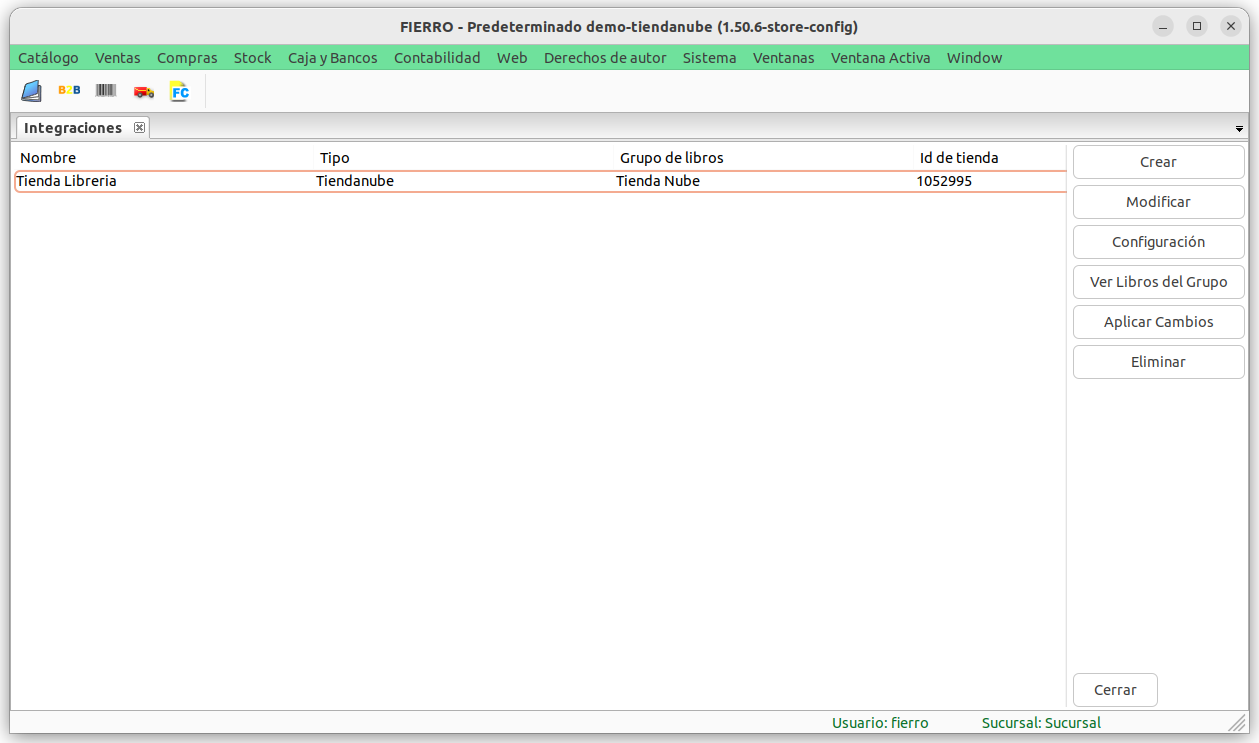Open the yellow FC document icon
Viewport: 1259px width, 743px height.
click(x=180, y=92)
